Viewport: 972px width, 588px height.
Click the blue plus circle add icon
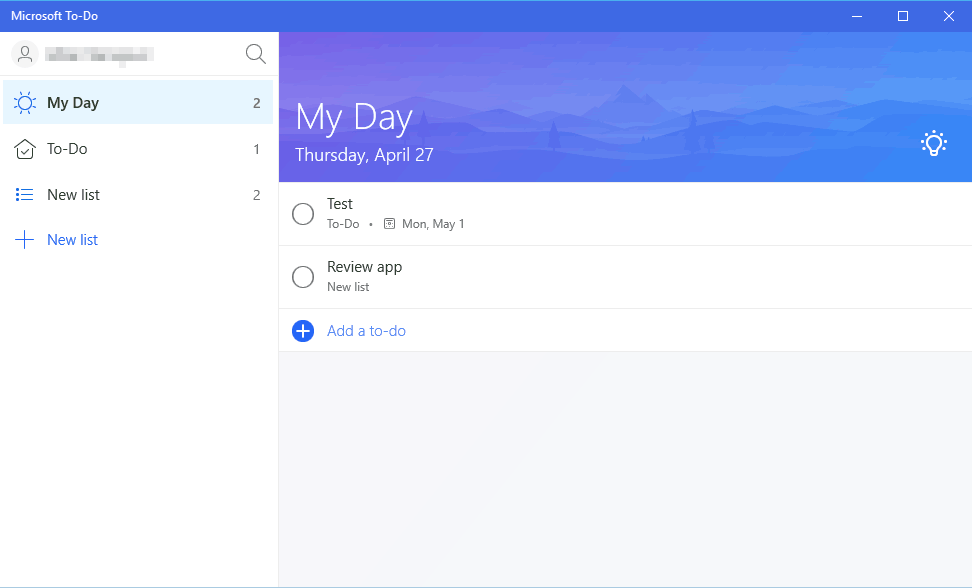click(303, 331)
